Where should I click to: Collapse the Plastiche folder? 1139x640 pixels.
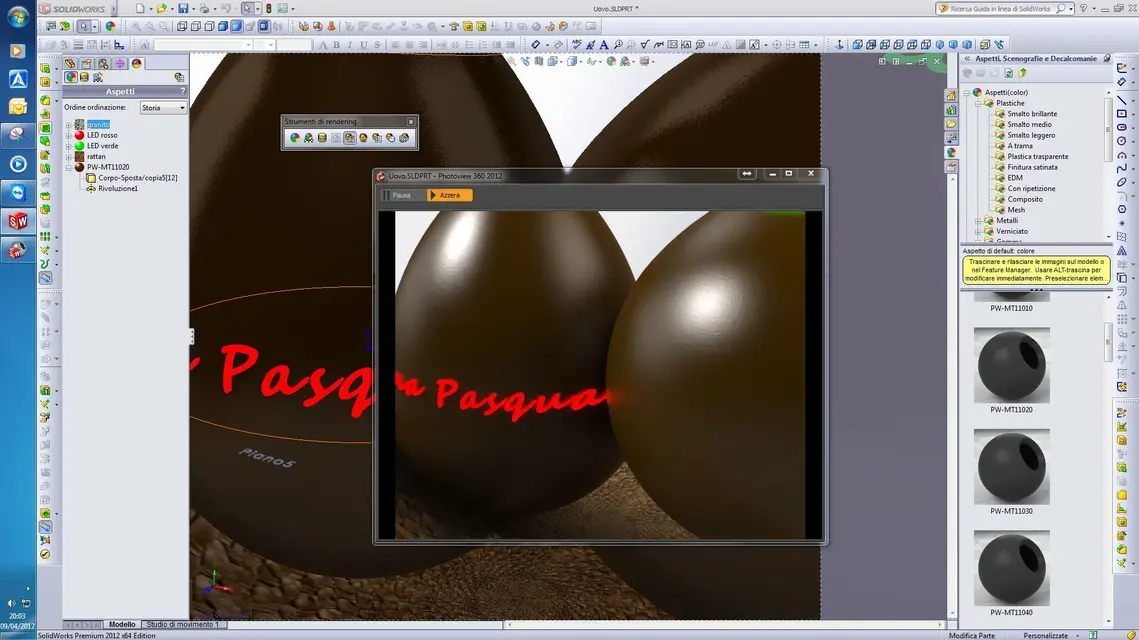pos(978,103)
